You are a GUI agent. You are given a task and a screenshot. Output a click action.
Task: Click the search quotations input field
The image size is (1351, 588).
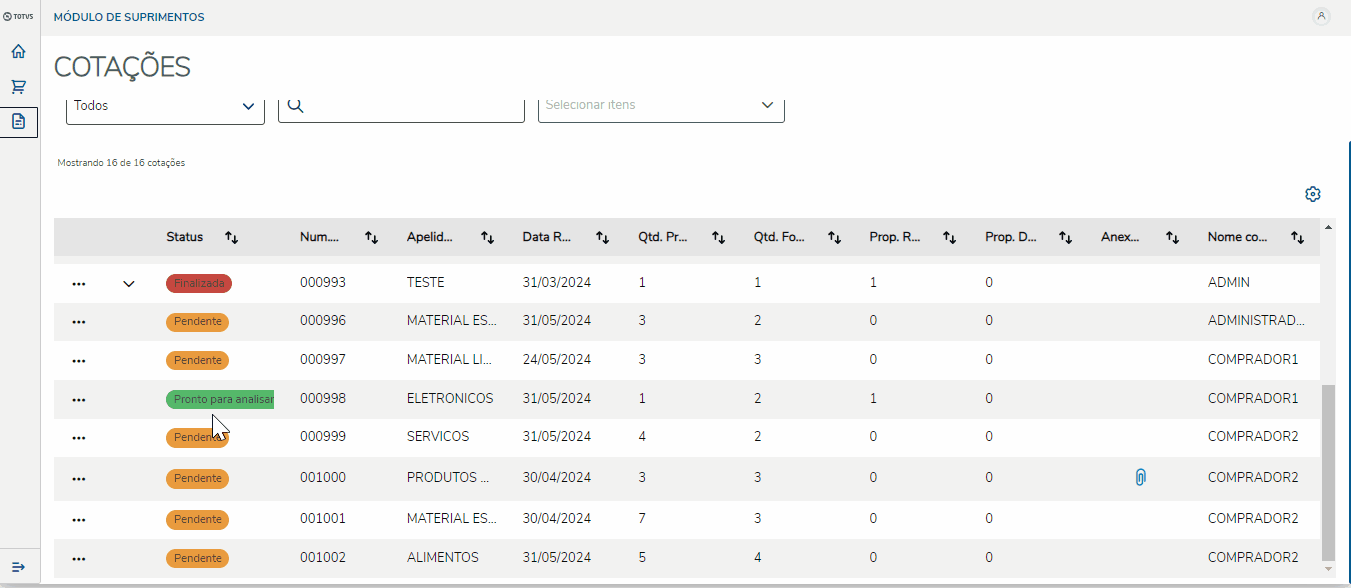(410, 106)
